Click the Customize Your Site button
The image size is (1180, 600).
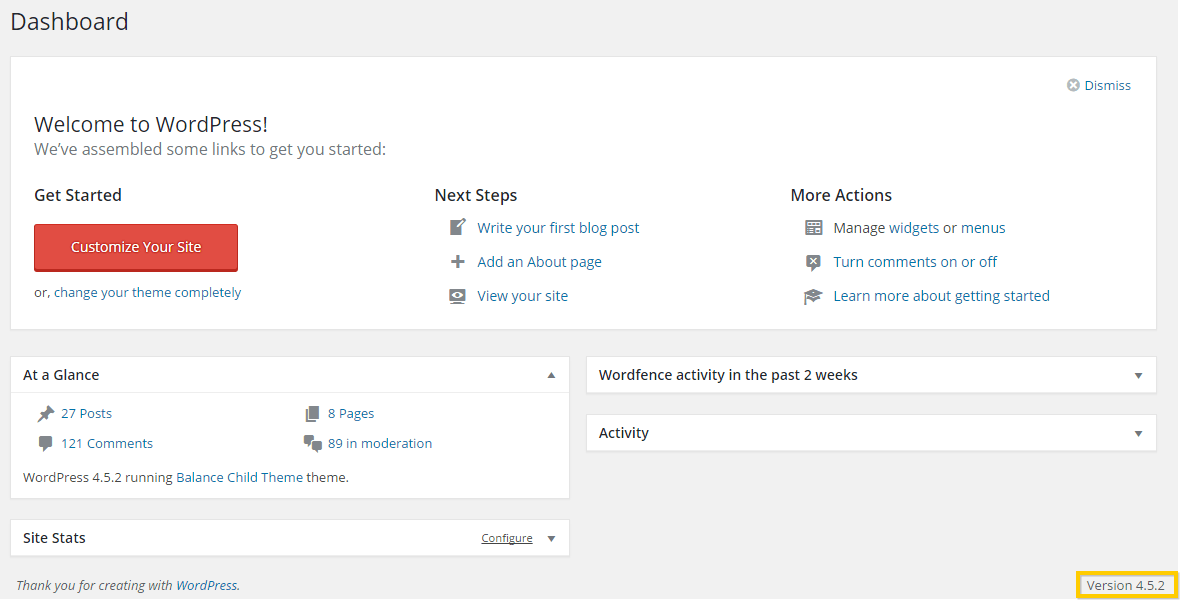pos(135,247)
